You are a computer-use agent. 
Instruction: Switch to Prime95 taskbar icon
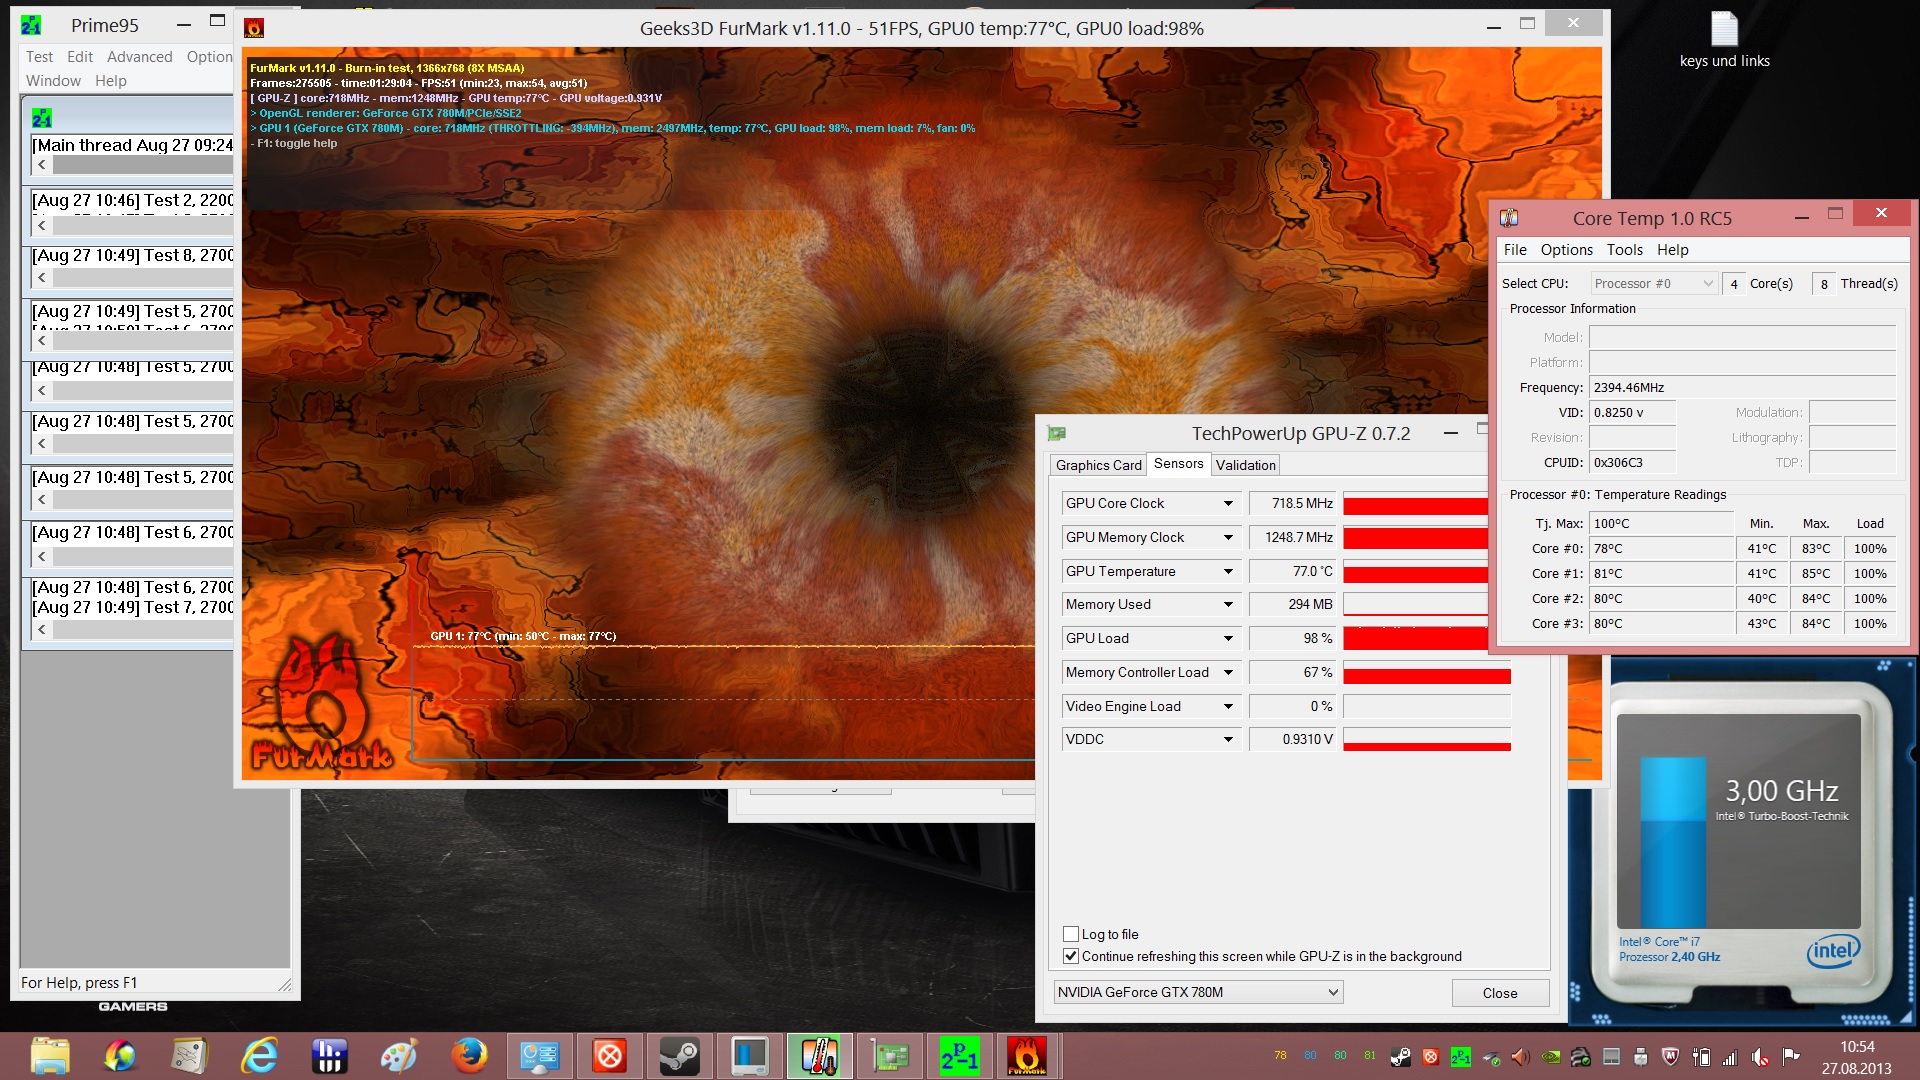click(959, 1056)
